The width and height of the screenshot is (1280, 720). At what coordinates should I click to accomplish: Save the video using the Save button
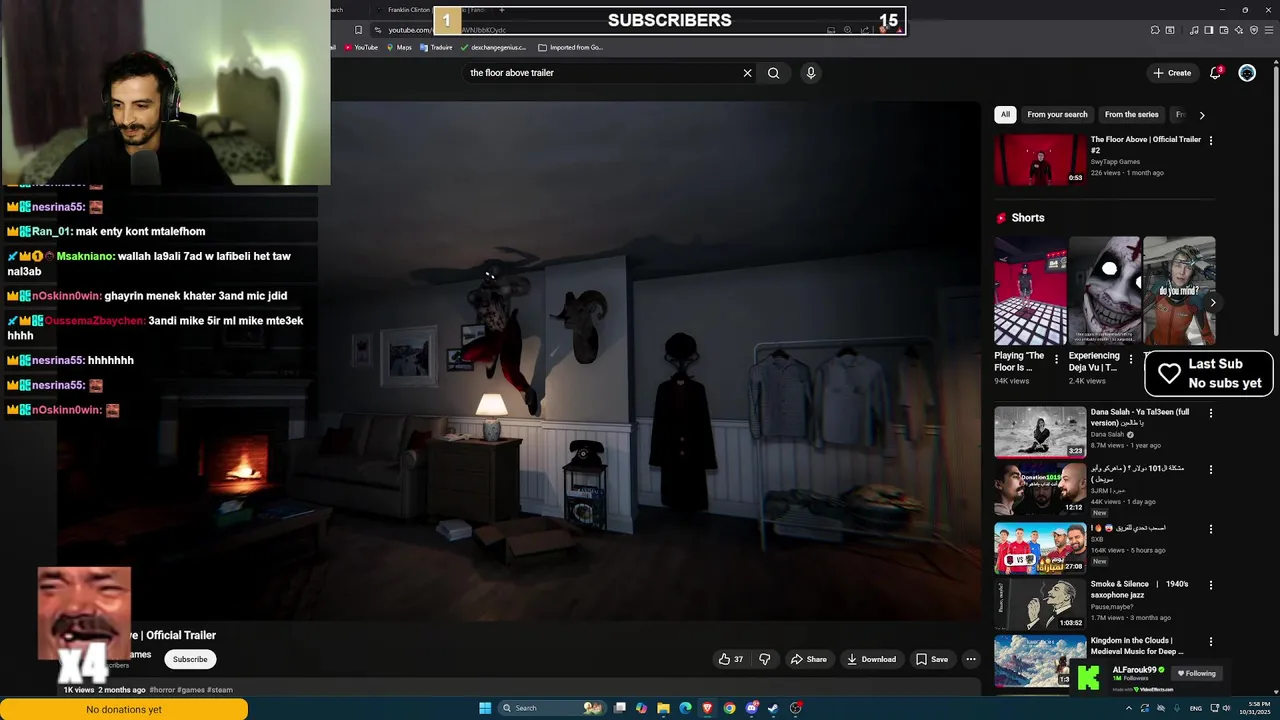932,659
